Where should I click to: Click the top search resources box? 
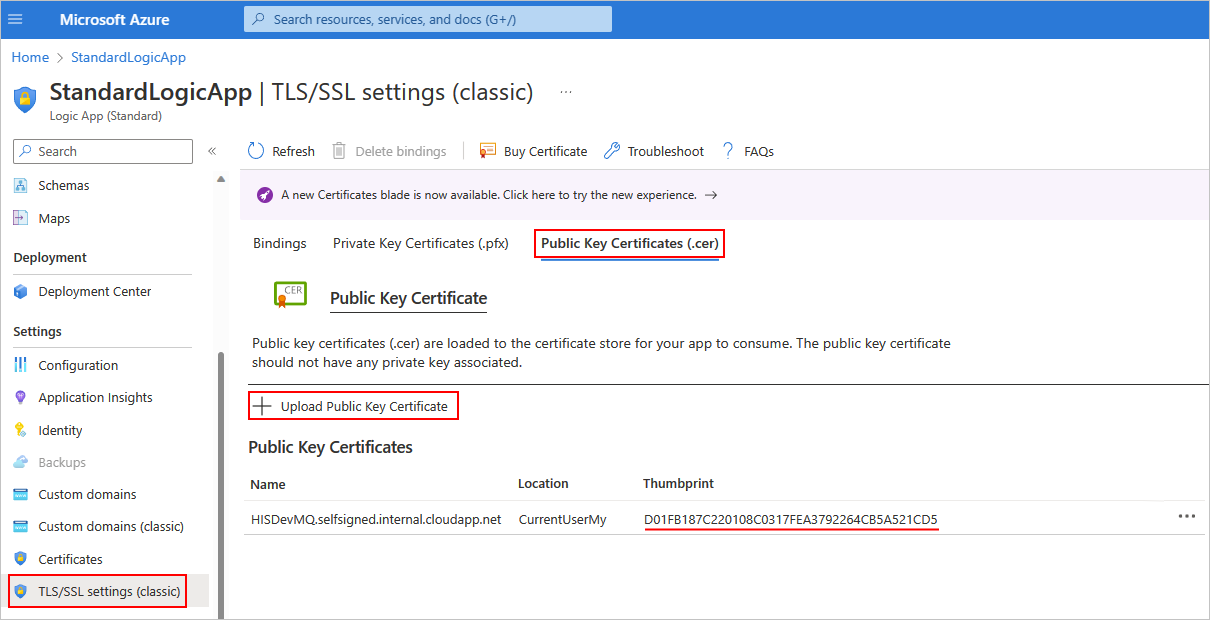(428, 19)
